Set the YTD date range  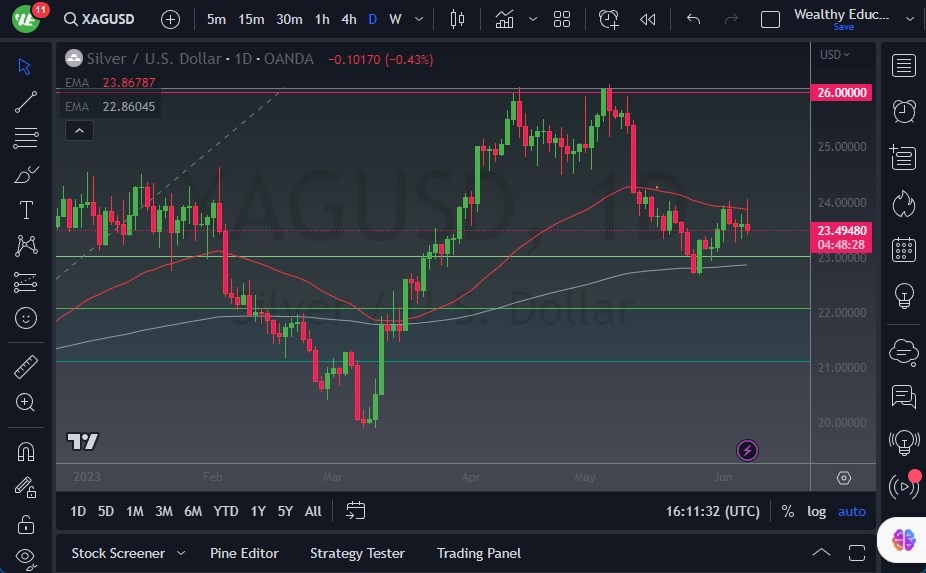[x=226, y=511]
